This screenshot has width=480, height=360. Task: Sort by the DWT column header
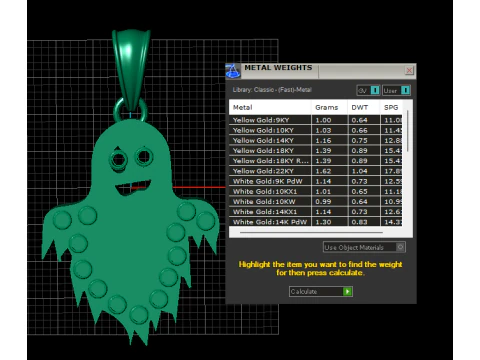[x=364, y=107]
